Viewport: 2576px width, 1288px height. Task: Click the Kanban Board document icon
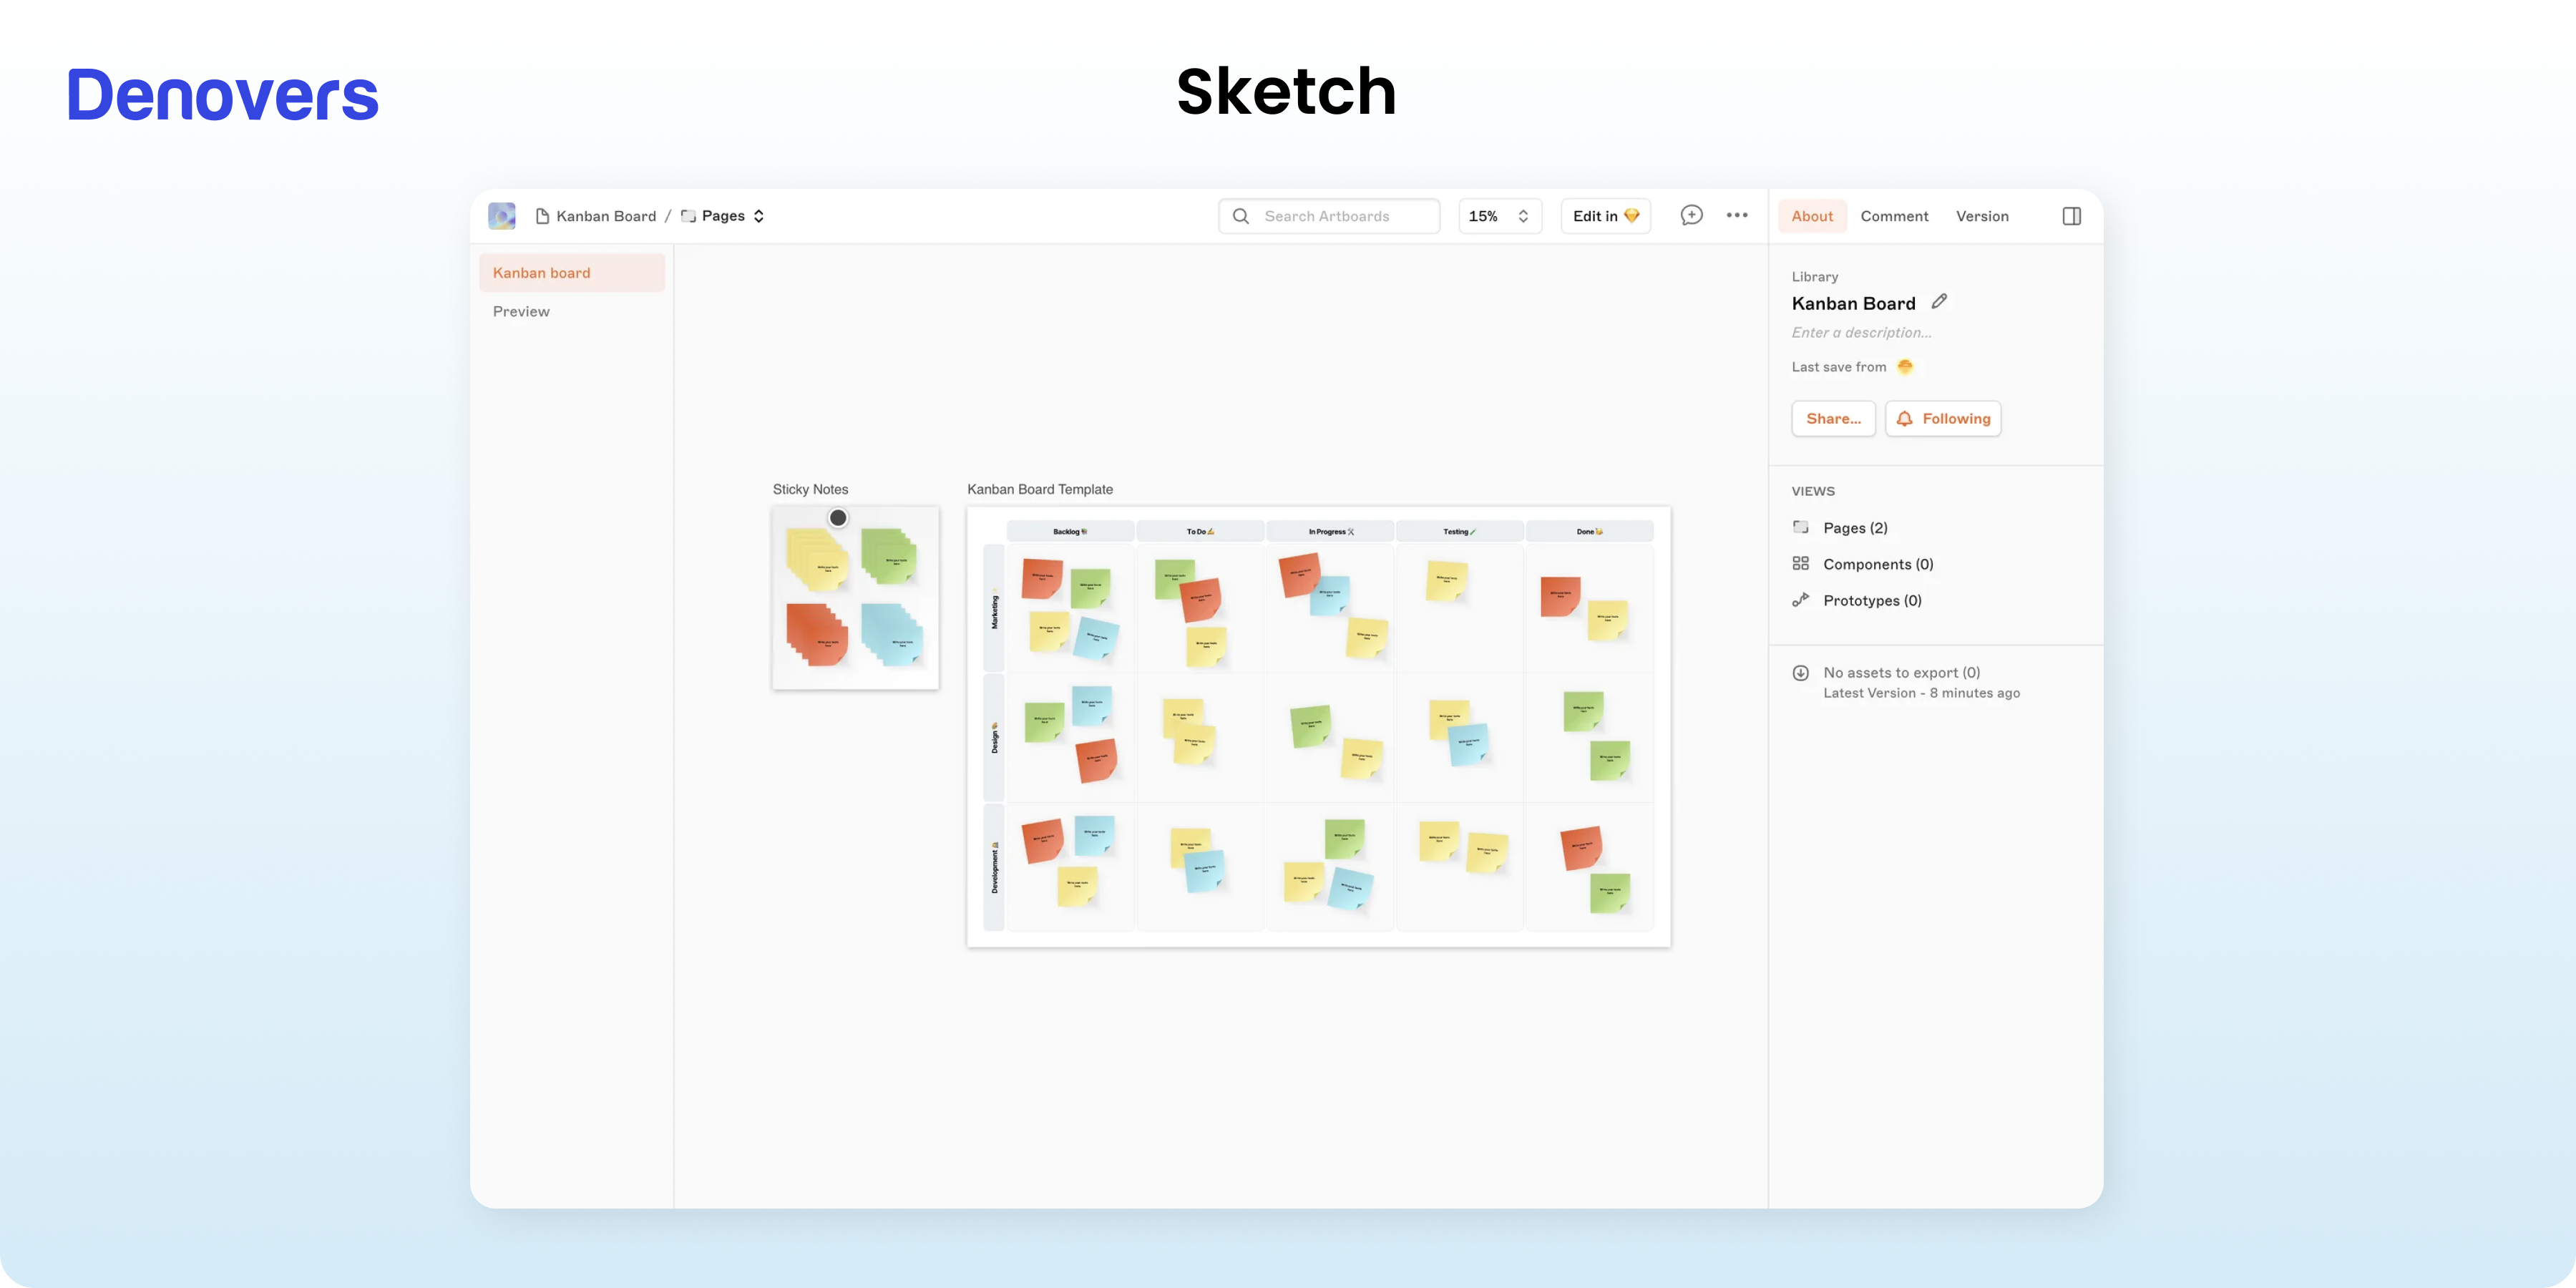[542, 216]
